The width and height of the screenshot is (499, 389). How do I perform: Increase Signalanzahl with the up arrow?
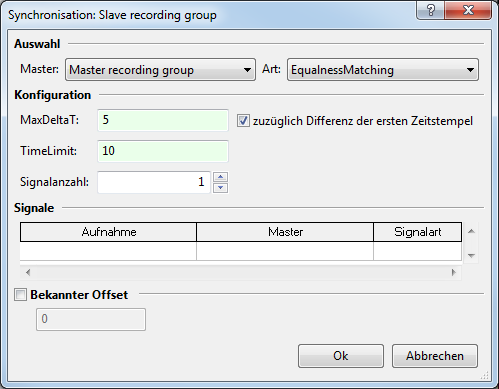tap(220, 177)
